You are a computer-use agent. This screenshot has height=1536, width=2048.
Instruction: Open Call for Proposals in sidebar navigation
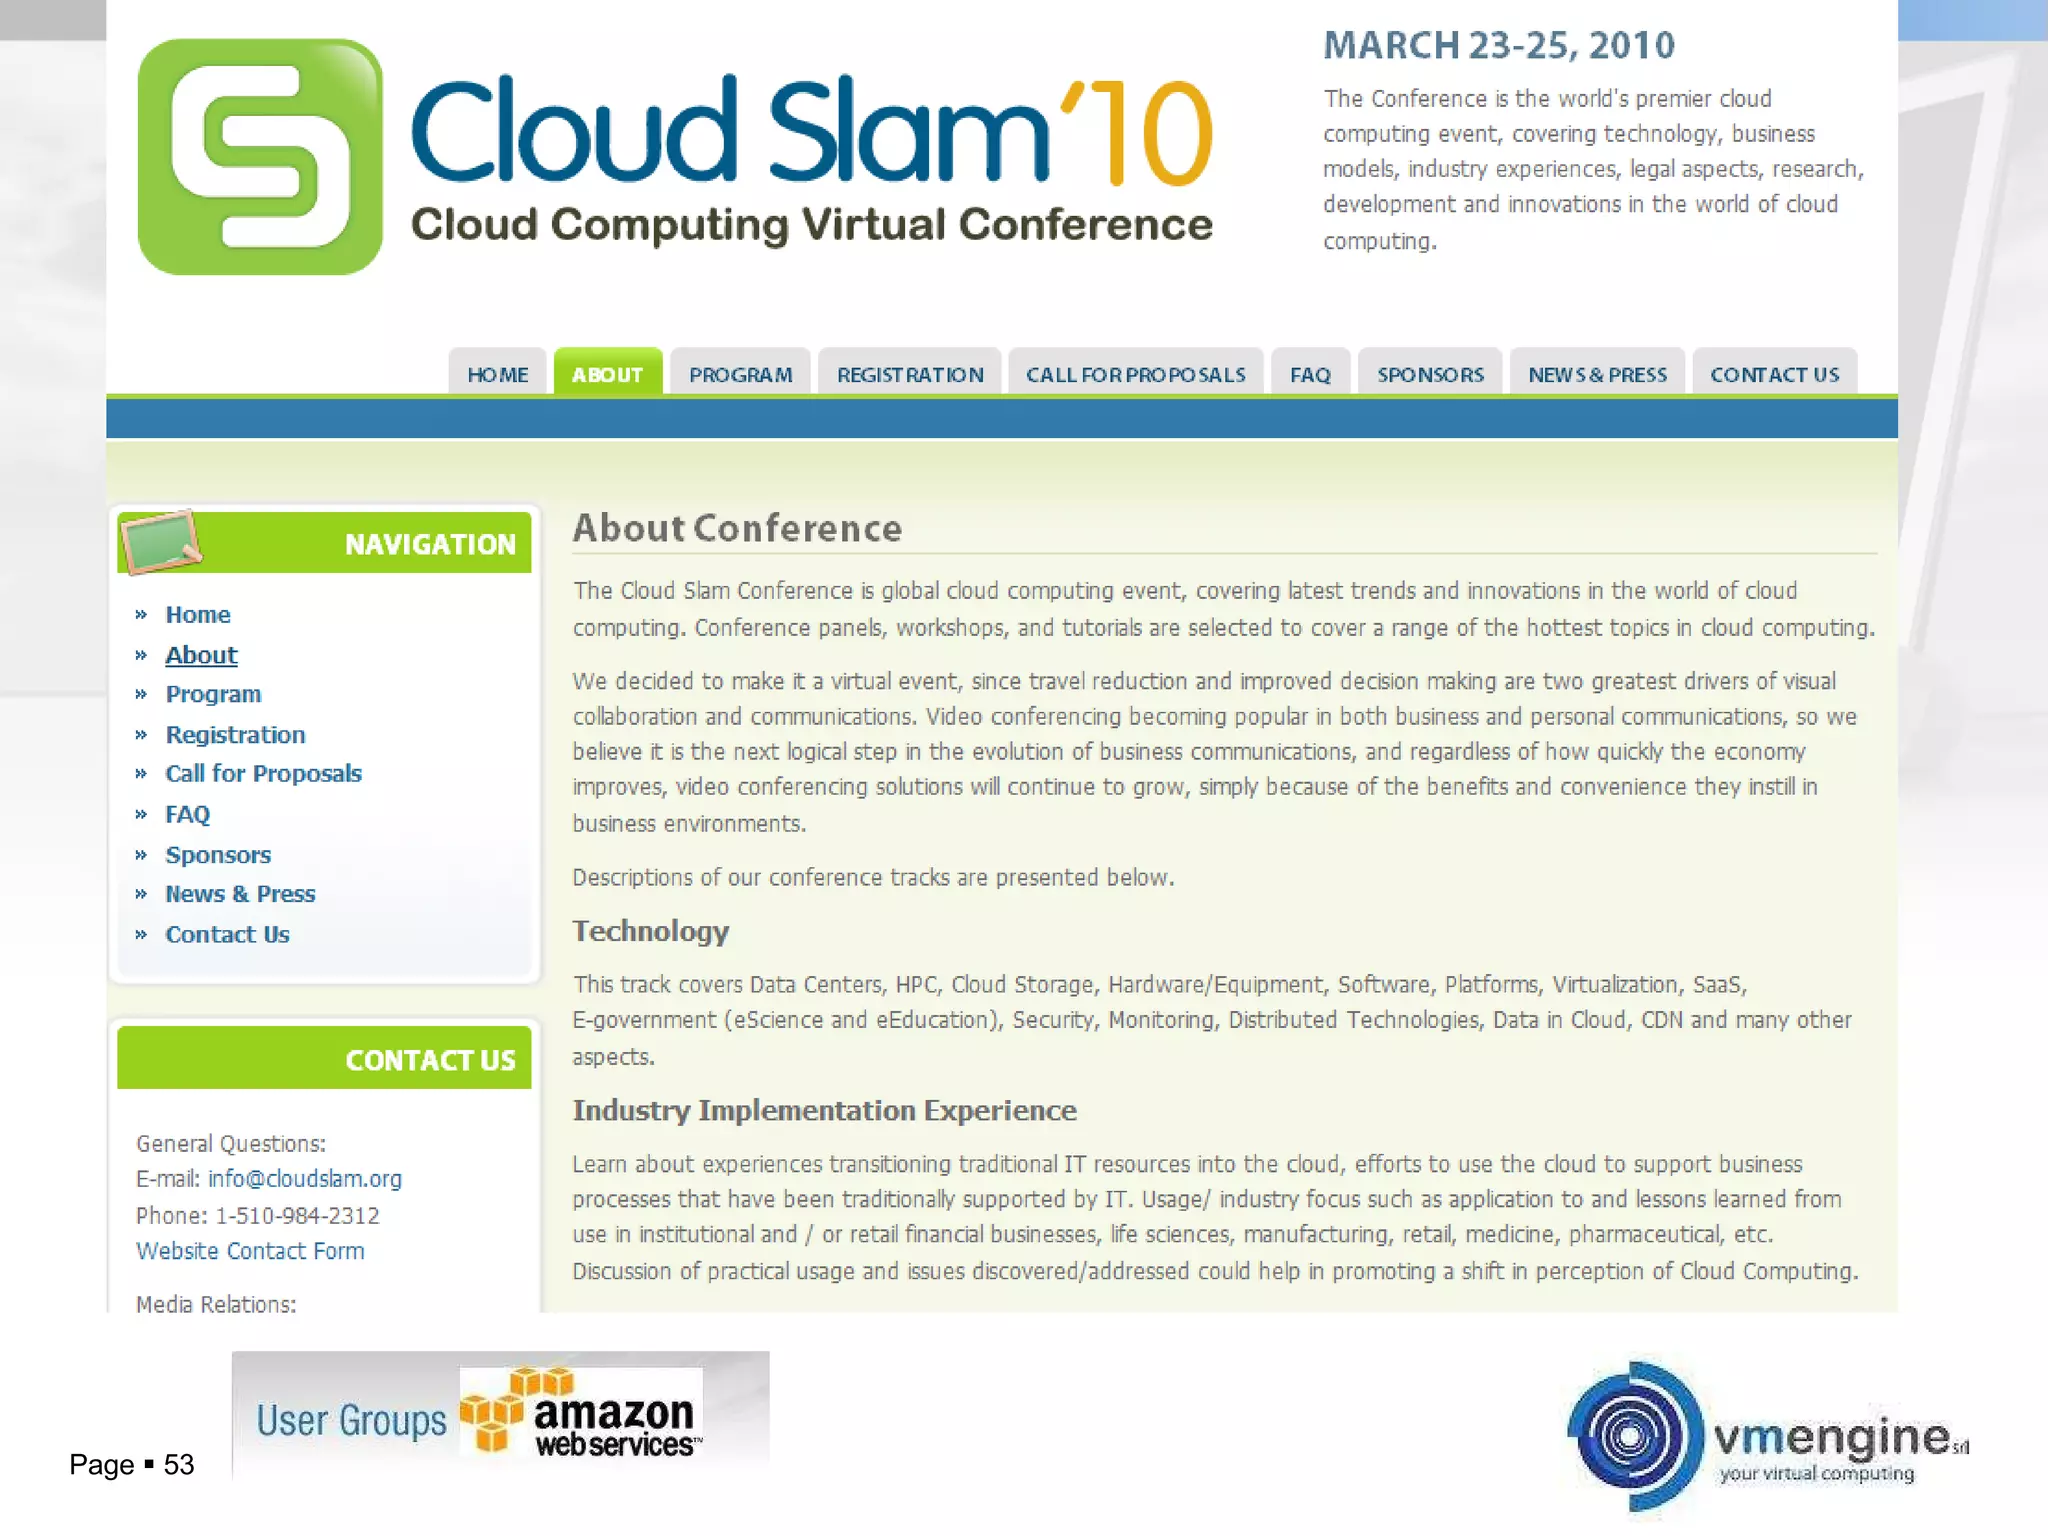[263, 774]
